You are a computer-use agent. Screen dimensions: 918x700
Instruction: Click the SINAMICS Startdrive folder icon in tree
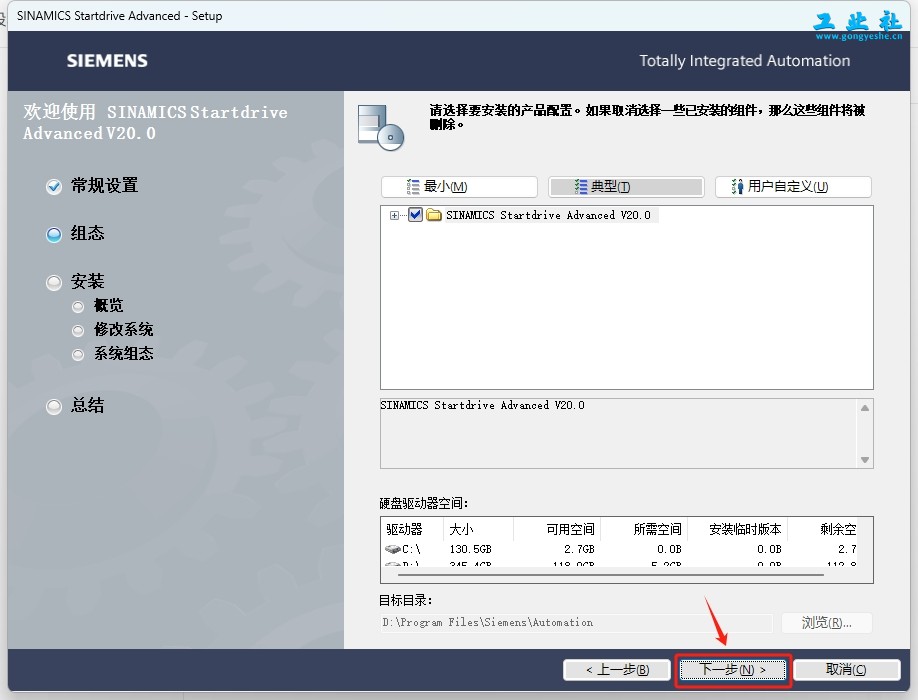pyautogui.click(x=434, y=215)
